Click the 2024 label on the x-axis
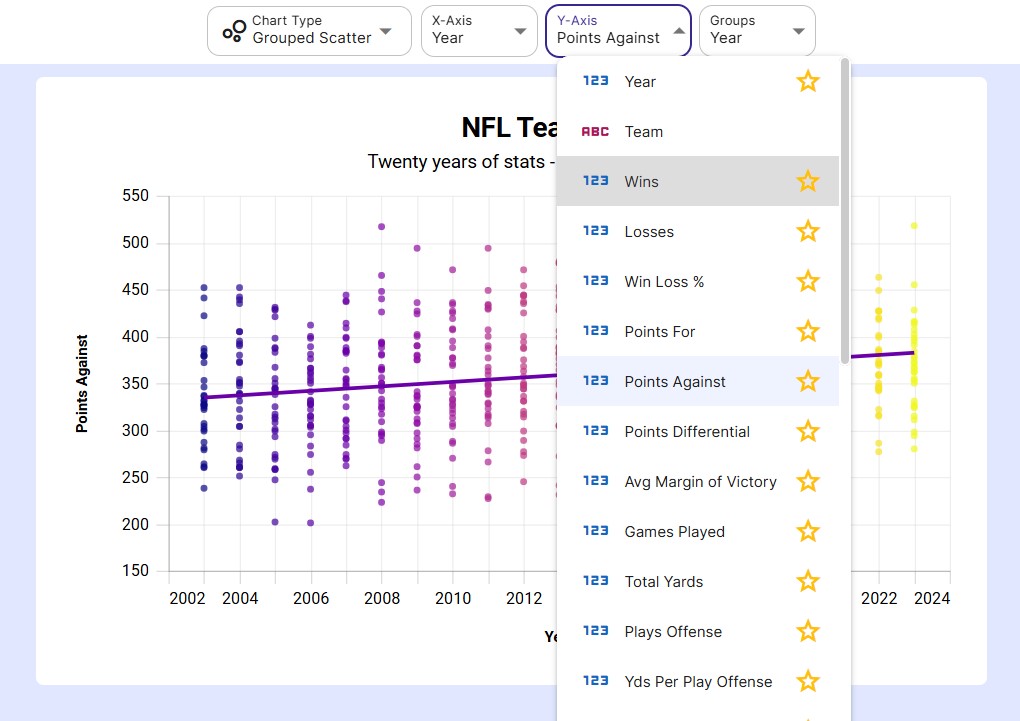 932,599
